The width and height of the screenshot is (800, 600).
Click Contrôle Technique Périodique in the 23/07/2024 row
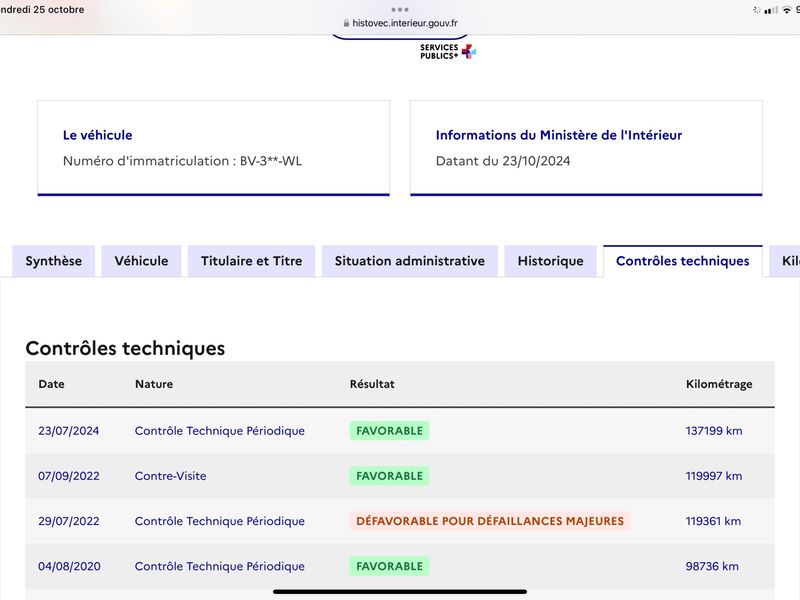pos(219,431)
